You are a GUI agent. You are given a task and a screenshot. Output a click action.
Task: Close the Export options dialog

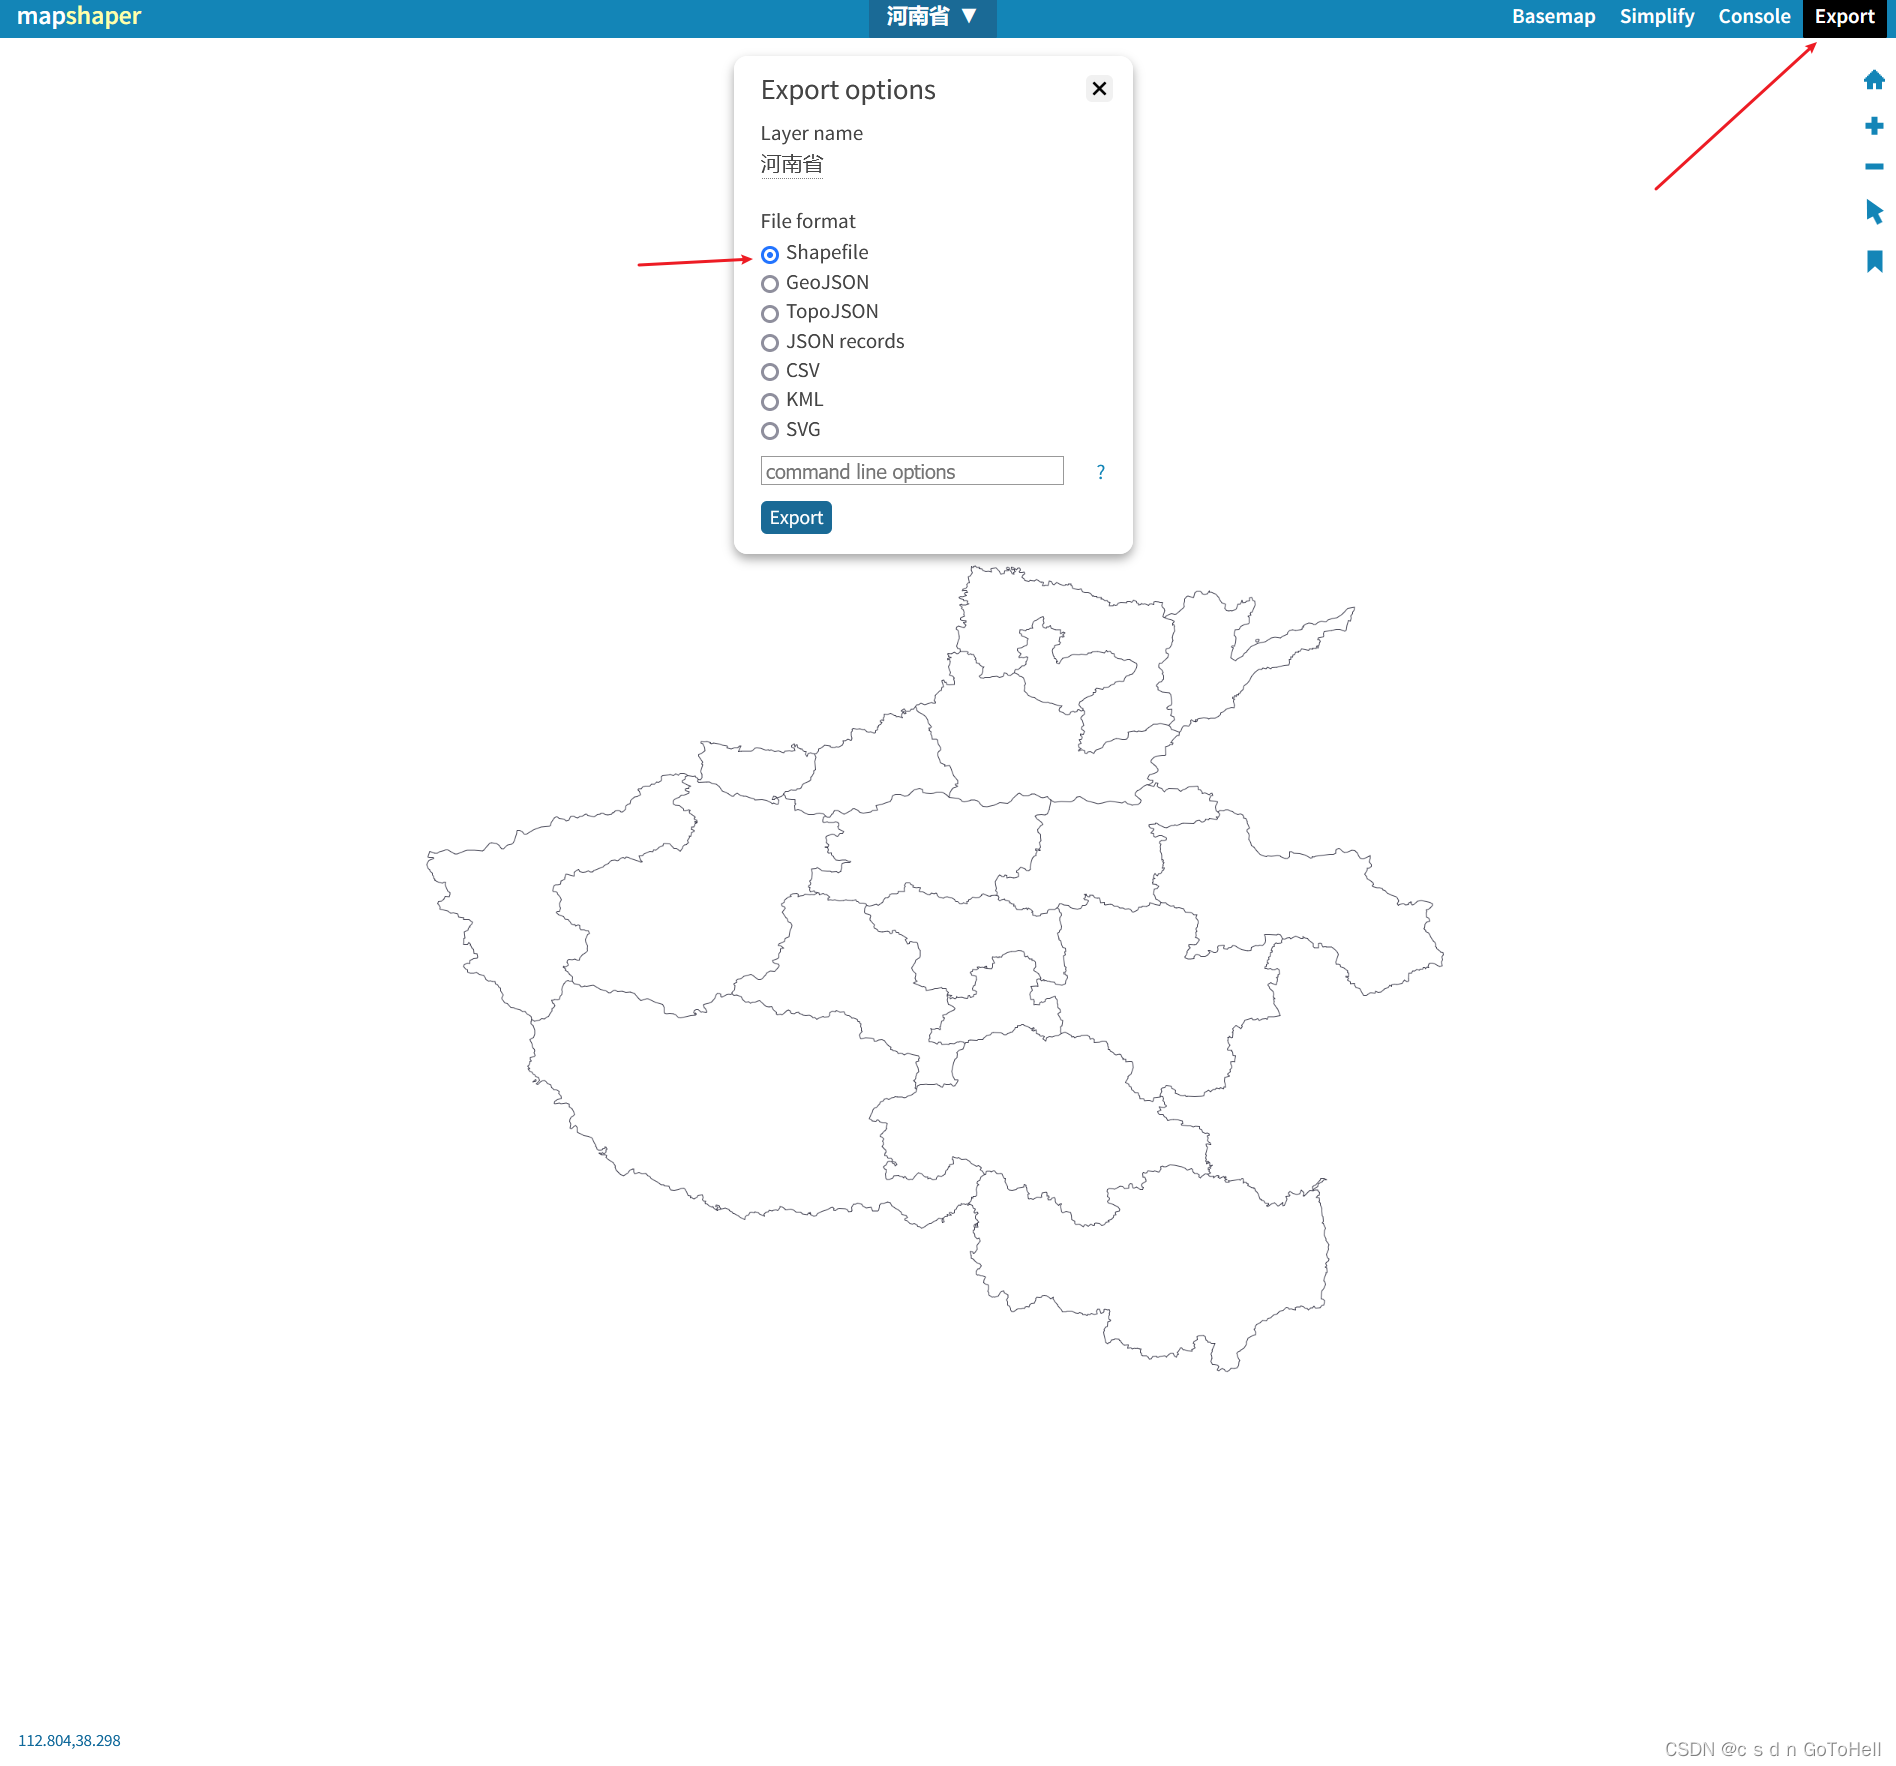coord(1098,89)
